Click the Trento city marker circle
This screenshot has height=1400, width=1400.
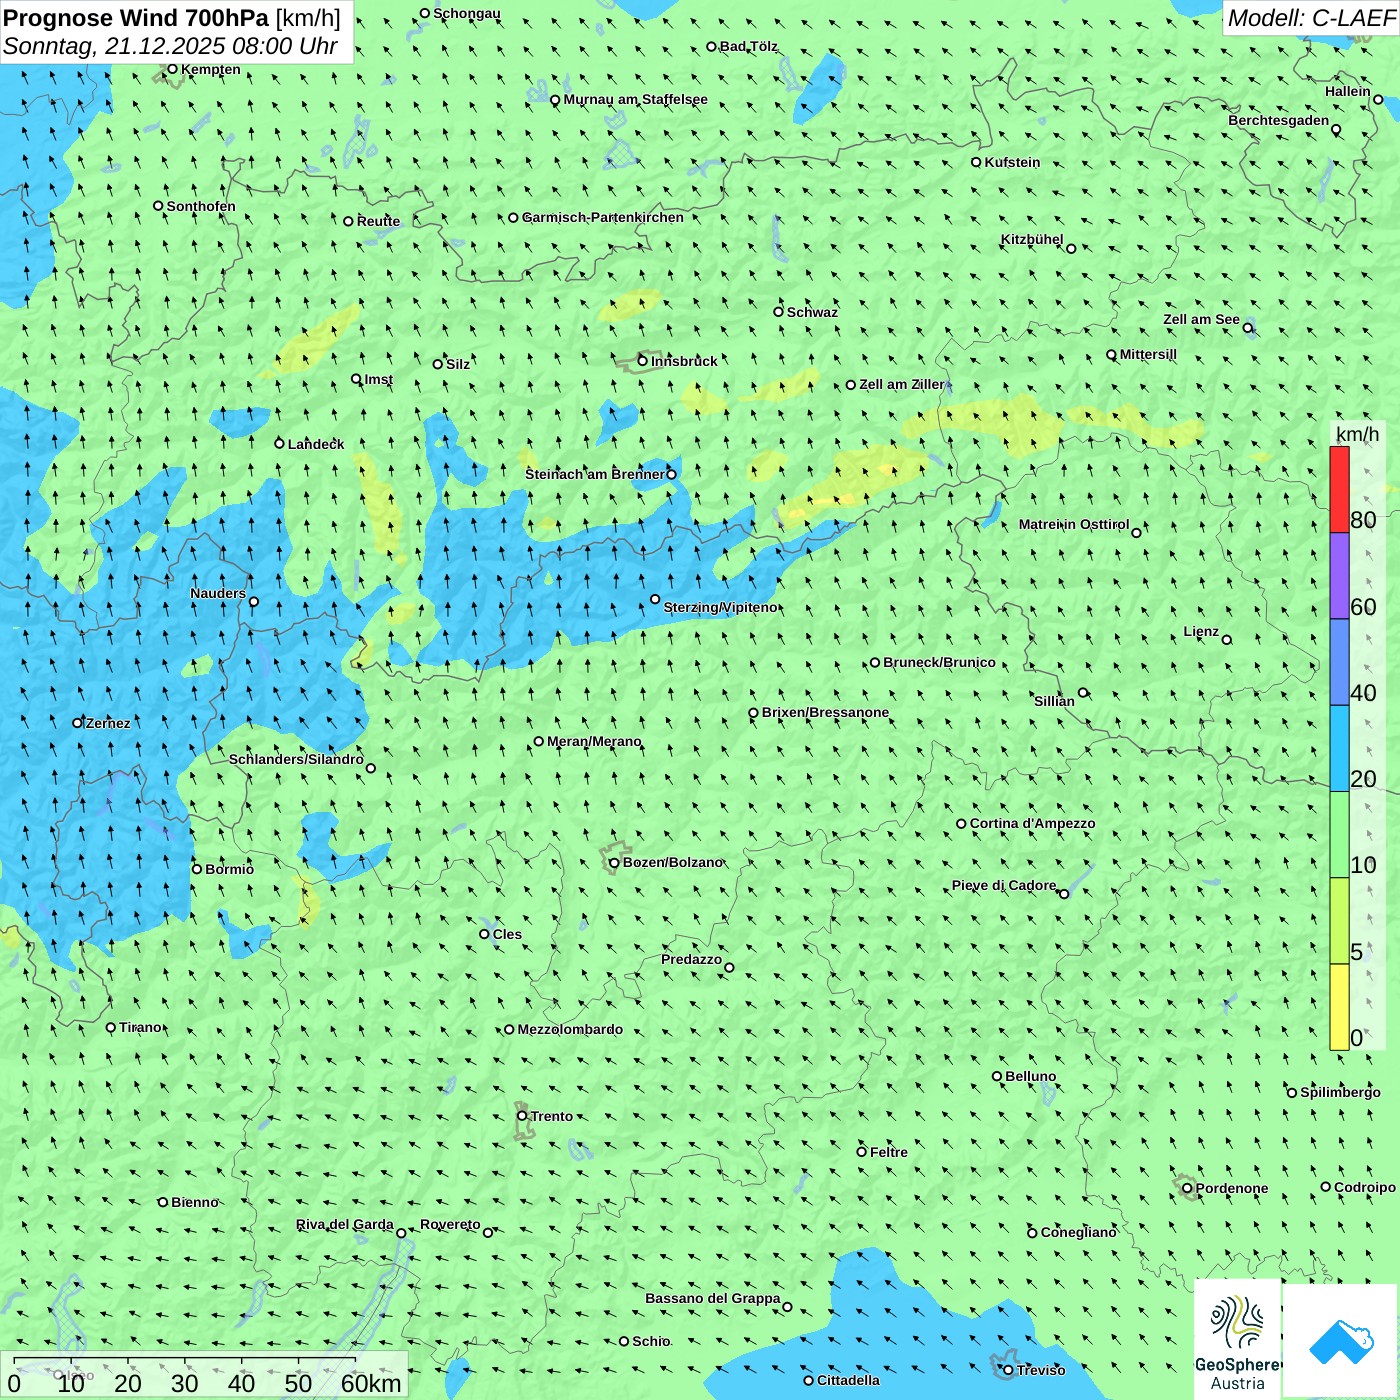522,1116
